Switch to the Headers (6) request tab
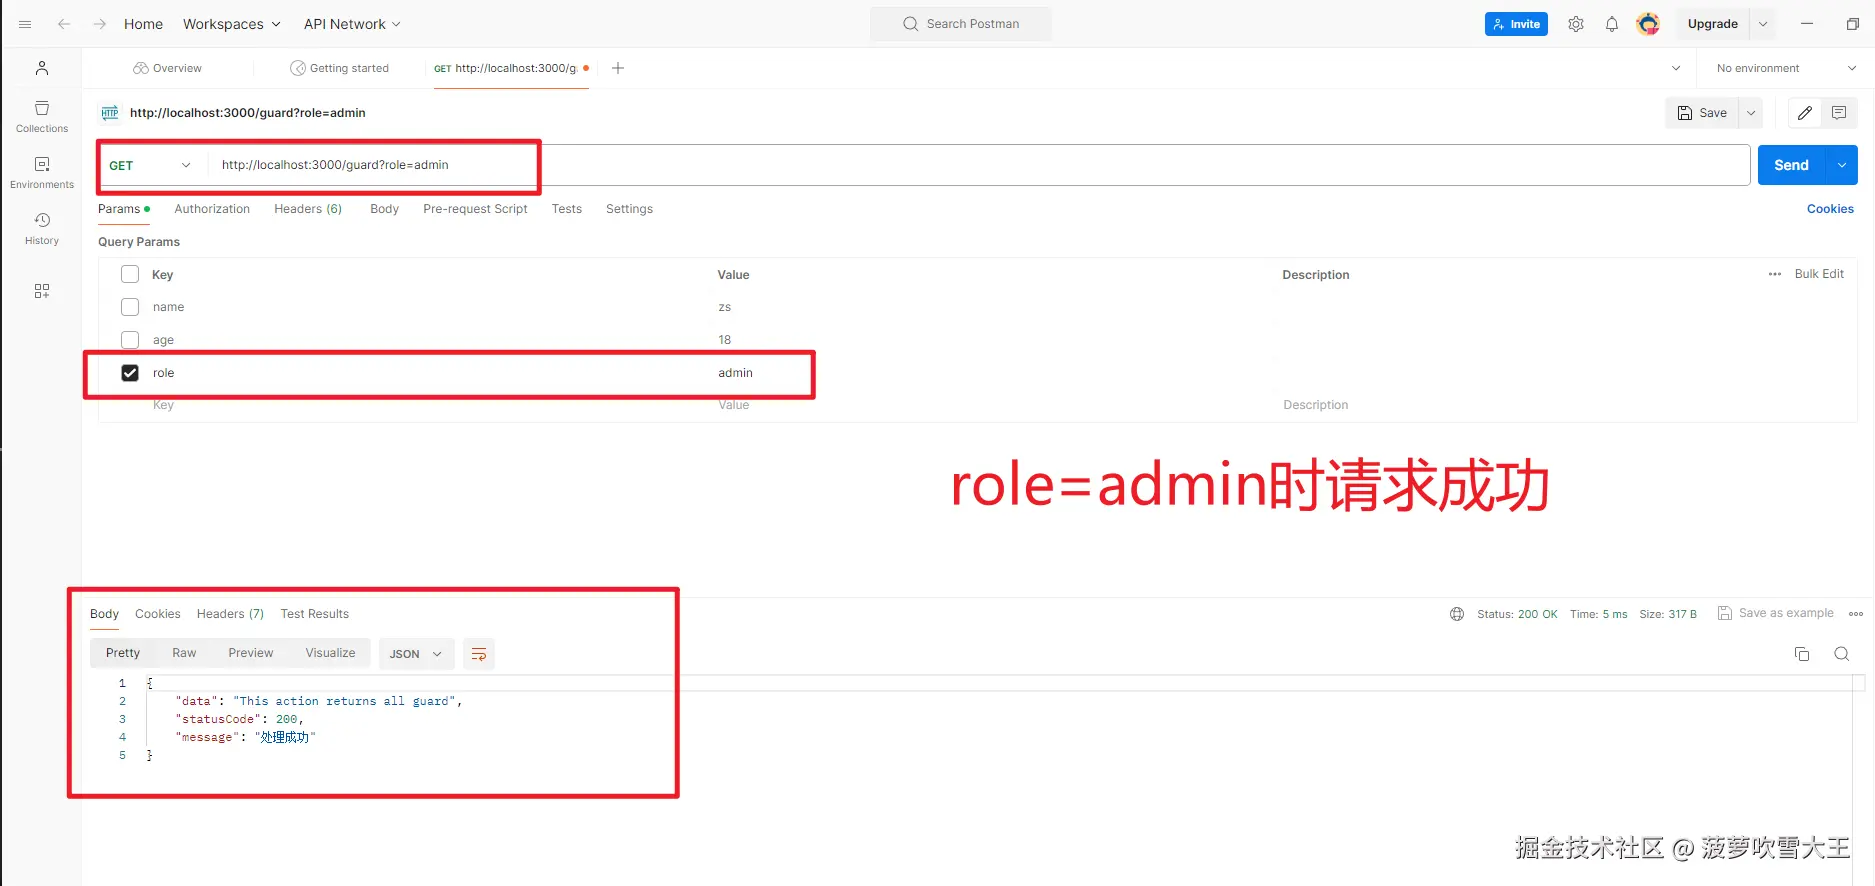The image size is (1875, 886). point(308,209)
